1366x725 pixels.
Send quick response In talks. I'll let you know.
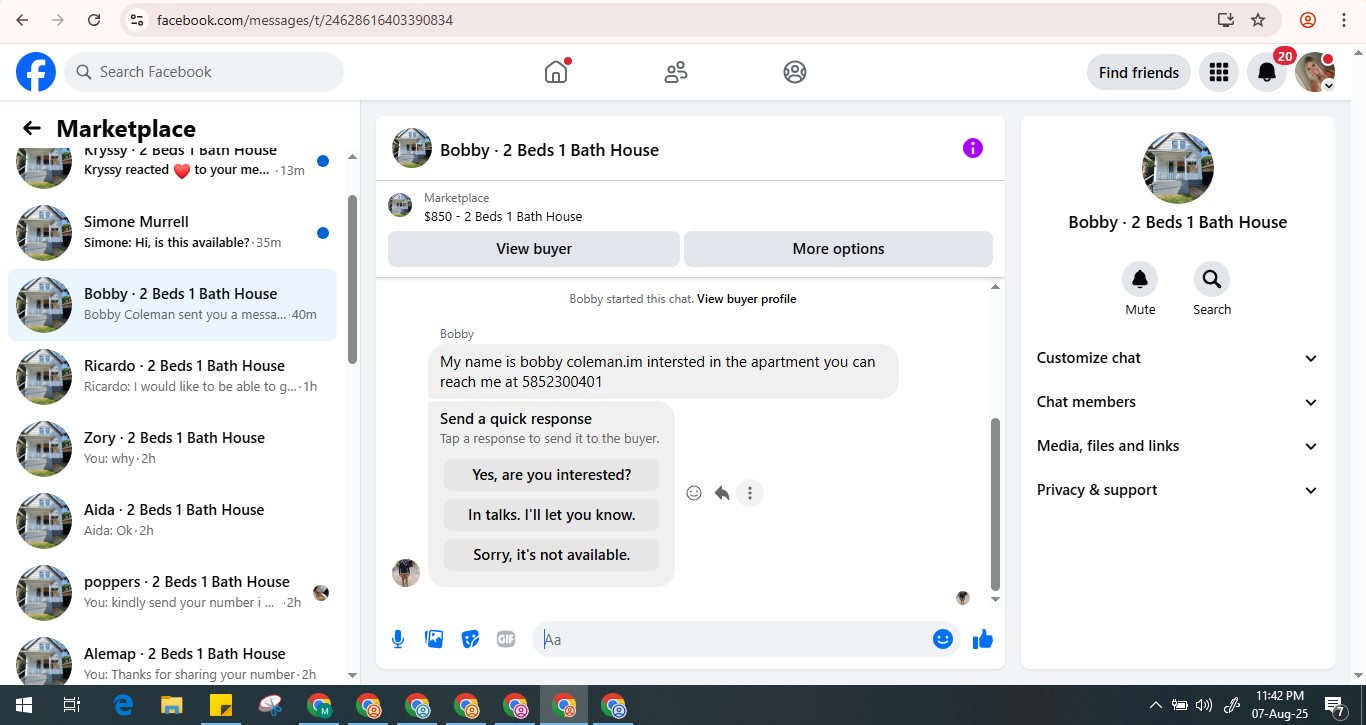tap(551, 515)
